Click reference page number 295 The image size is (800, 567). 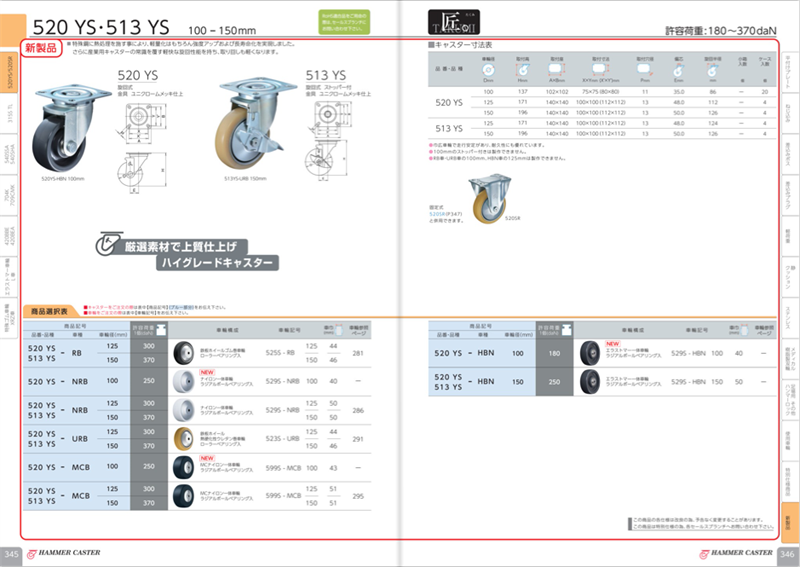coord(358,496)
